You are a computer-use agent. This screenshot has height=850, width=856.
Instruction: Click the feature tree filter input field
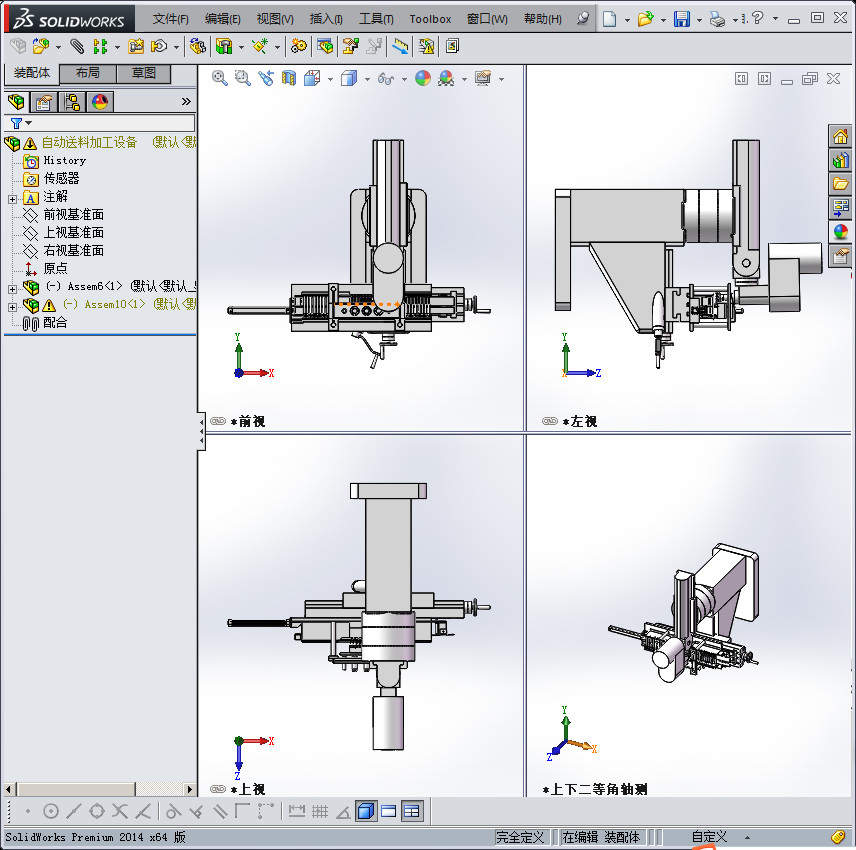(110, 123)
